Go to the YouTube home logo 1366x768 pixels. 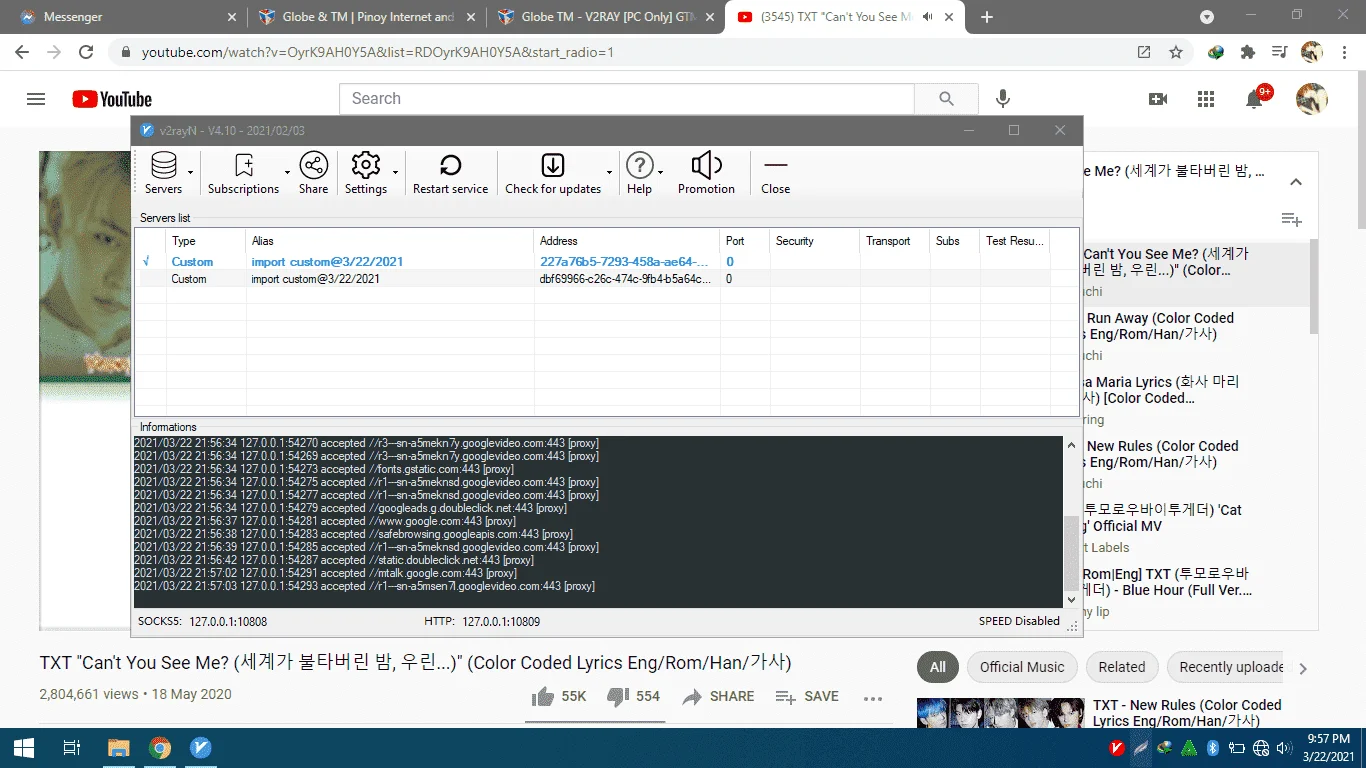tap(112, 98)
